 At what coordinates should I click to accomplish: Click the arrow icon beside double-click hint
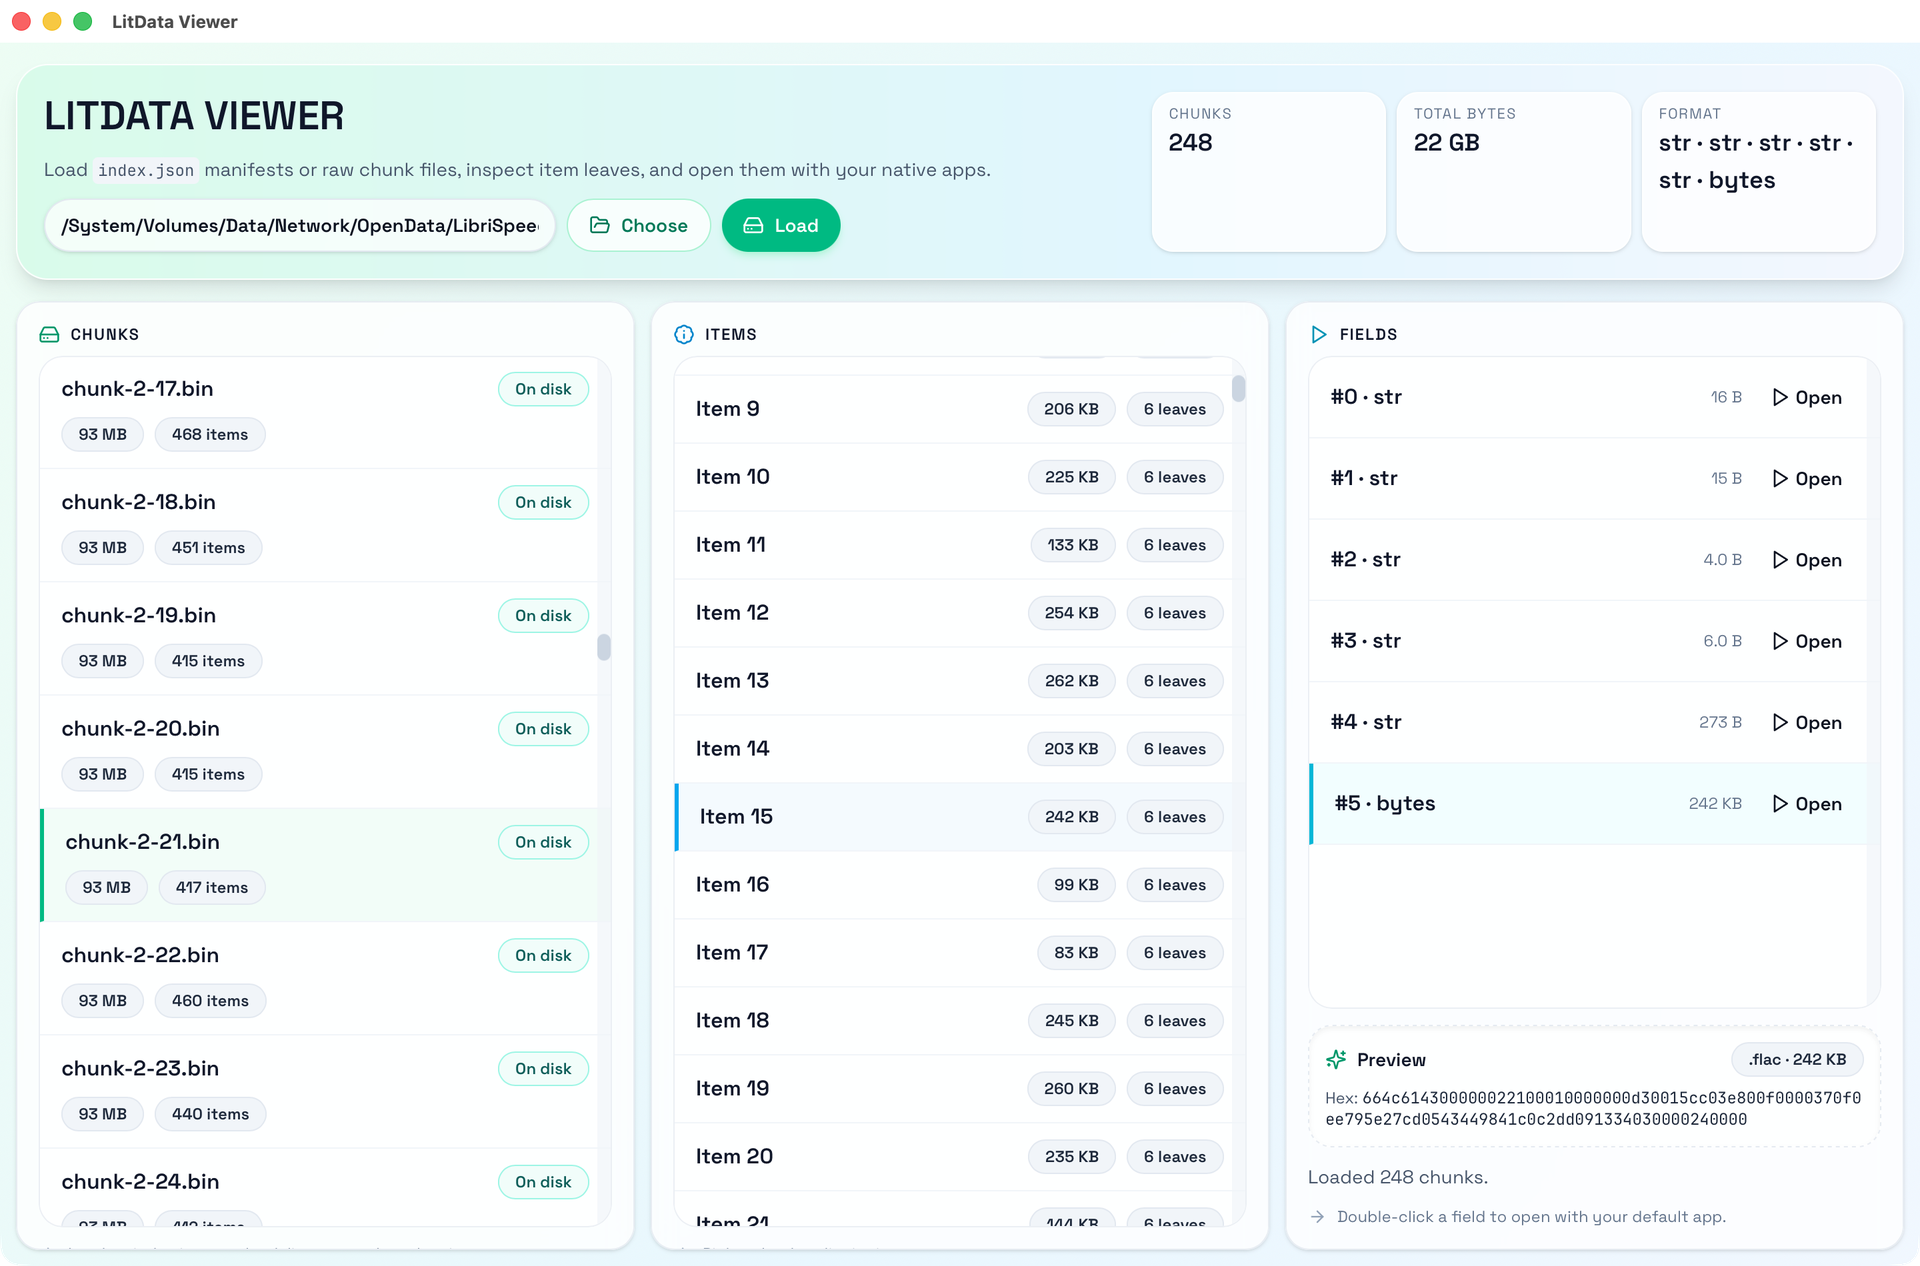(1318, 1217)
